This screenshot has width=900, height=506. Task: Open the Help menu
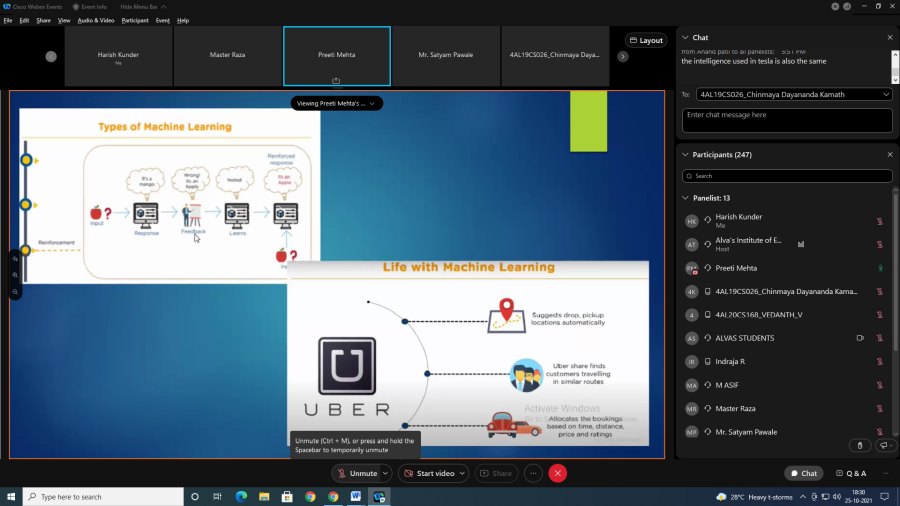click(183, 20)
